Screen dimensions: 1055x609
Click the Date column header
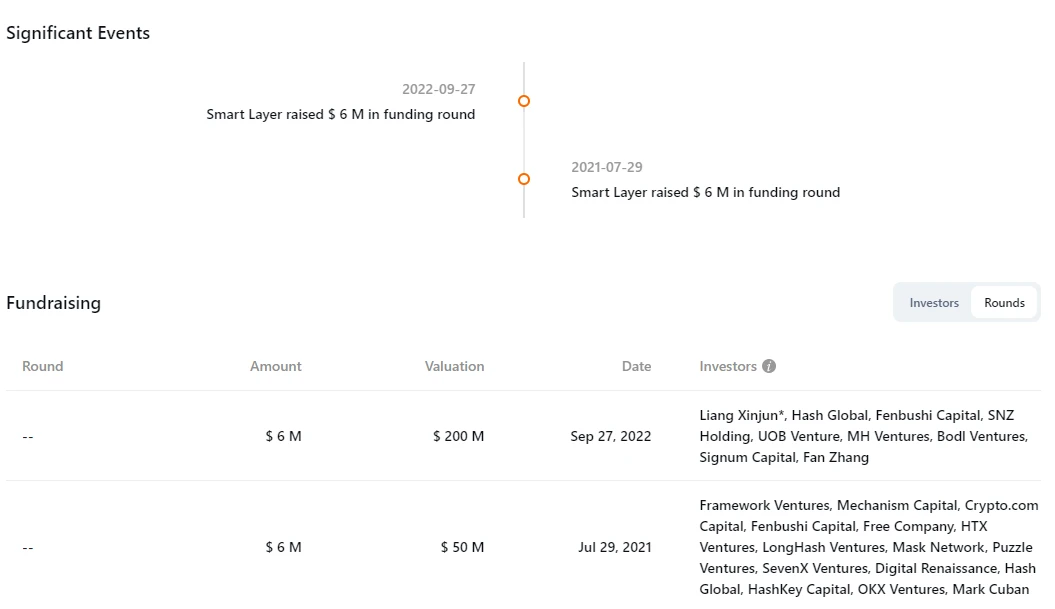coord(636,366)
